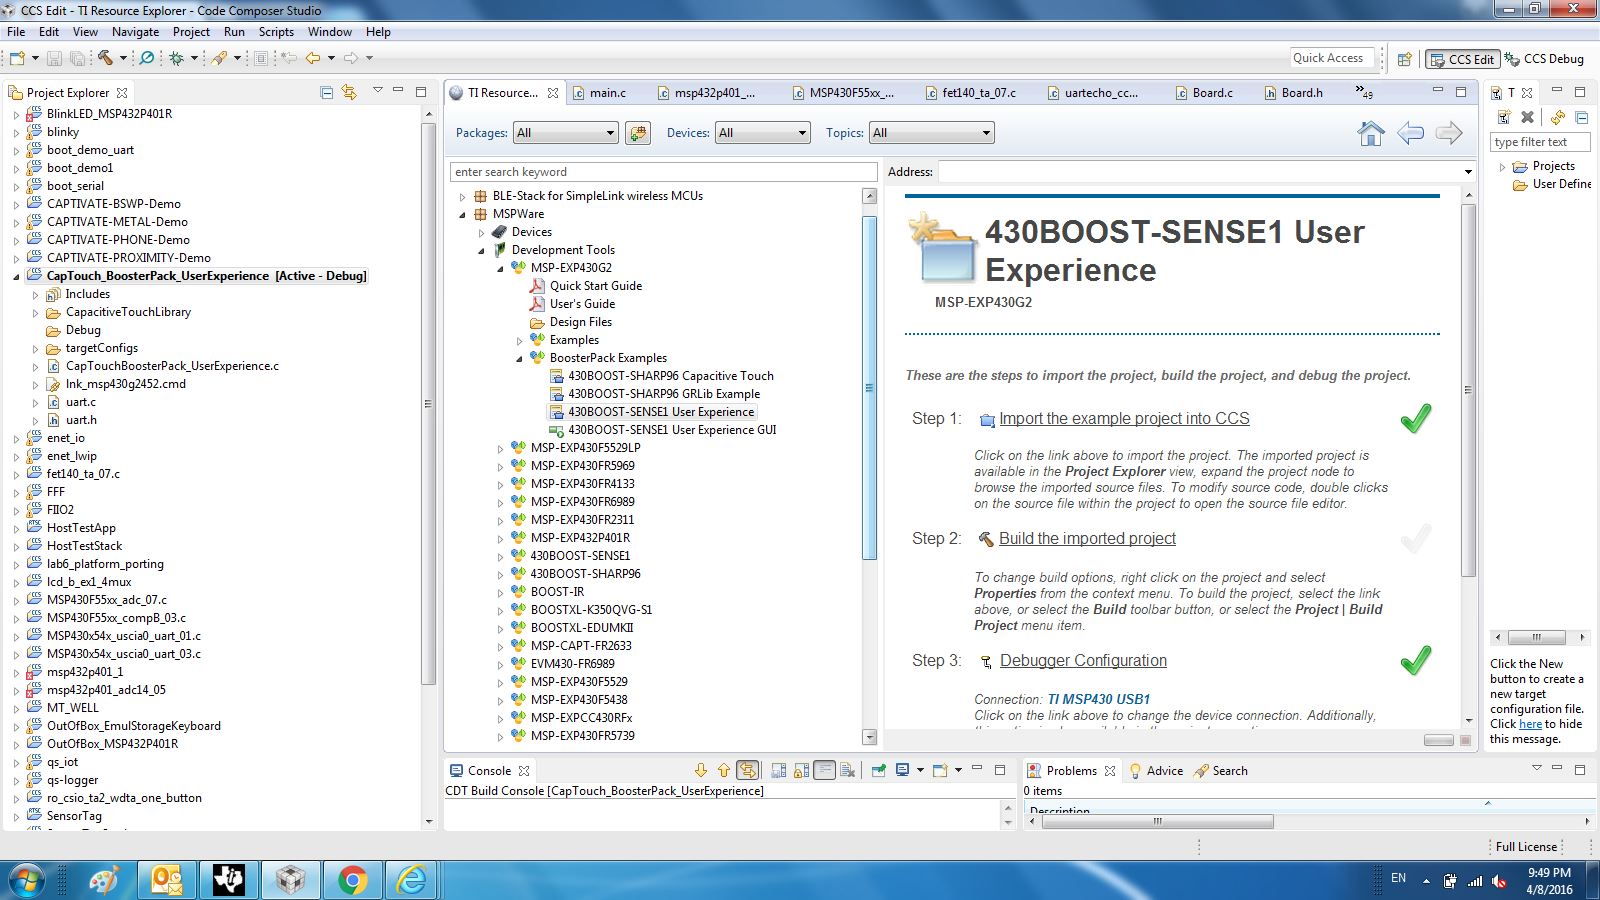Go to Resource Explorer home page

click(1371, 133)
